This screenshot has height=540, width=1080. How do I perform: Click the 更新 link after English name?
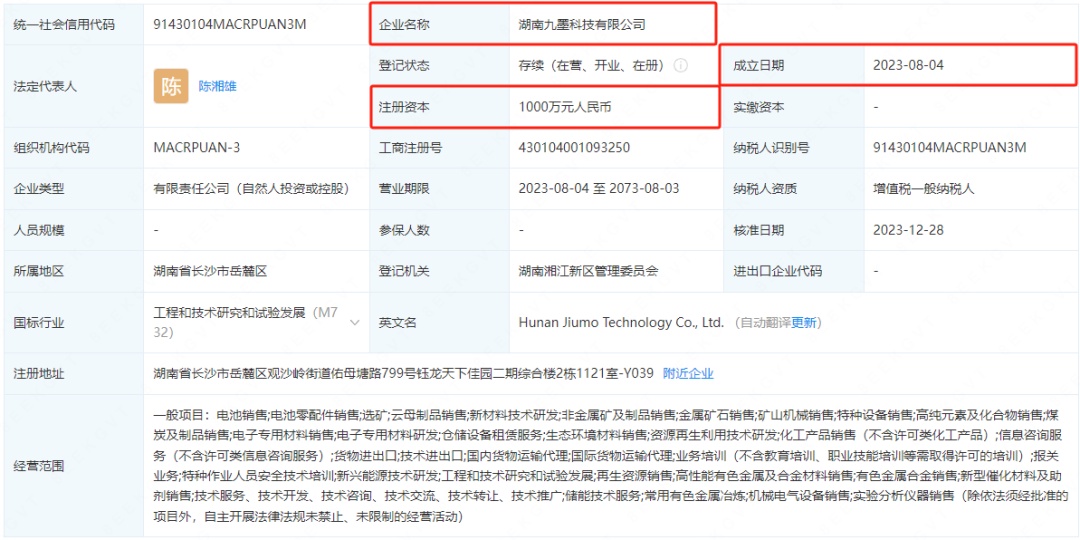[x=804, y=323]
